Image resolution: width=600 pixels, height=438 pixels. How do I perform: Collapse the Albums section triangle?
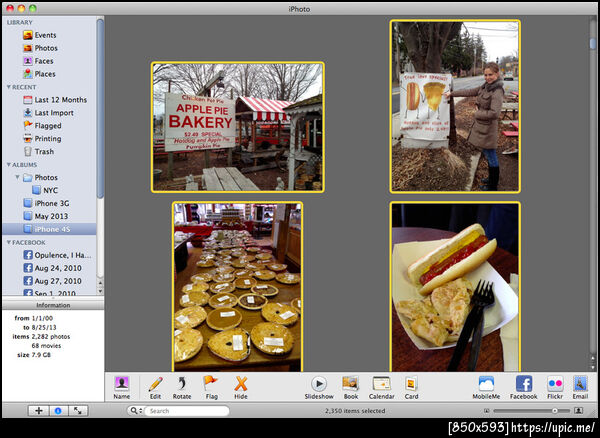pos(9,165)
